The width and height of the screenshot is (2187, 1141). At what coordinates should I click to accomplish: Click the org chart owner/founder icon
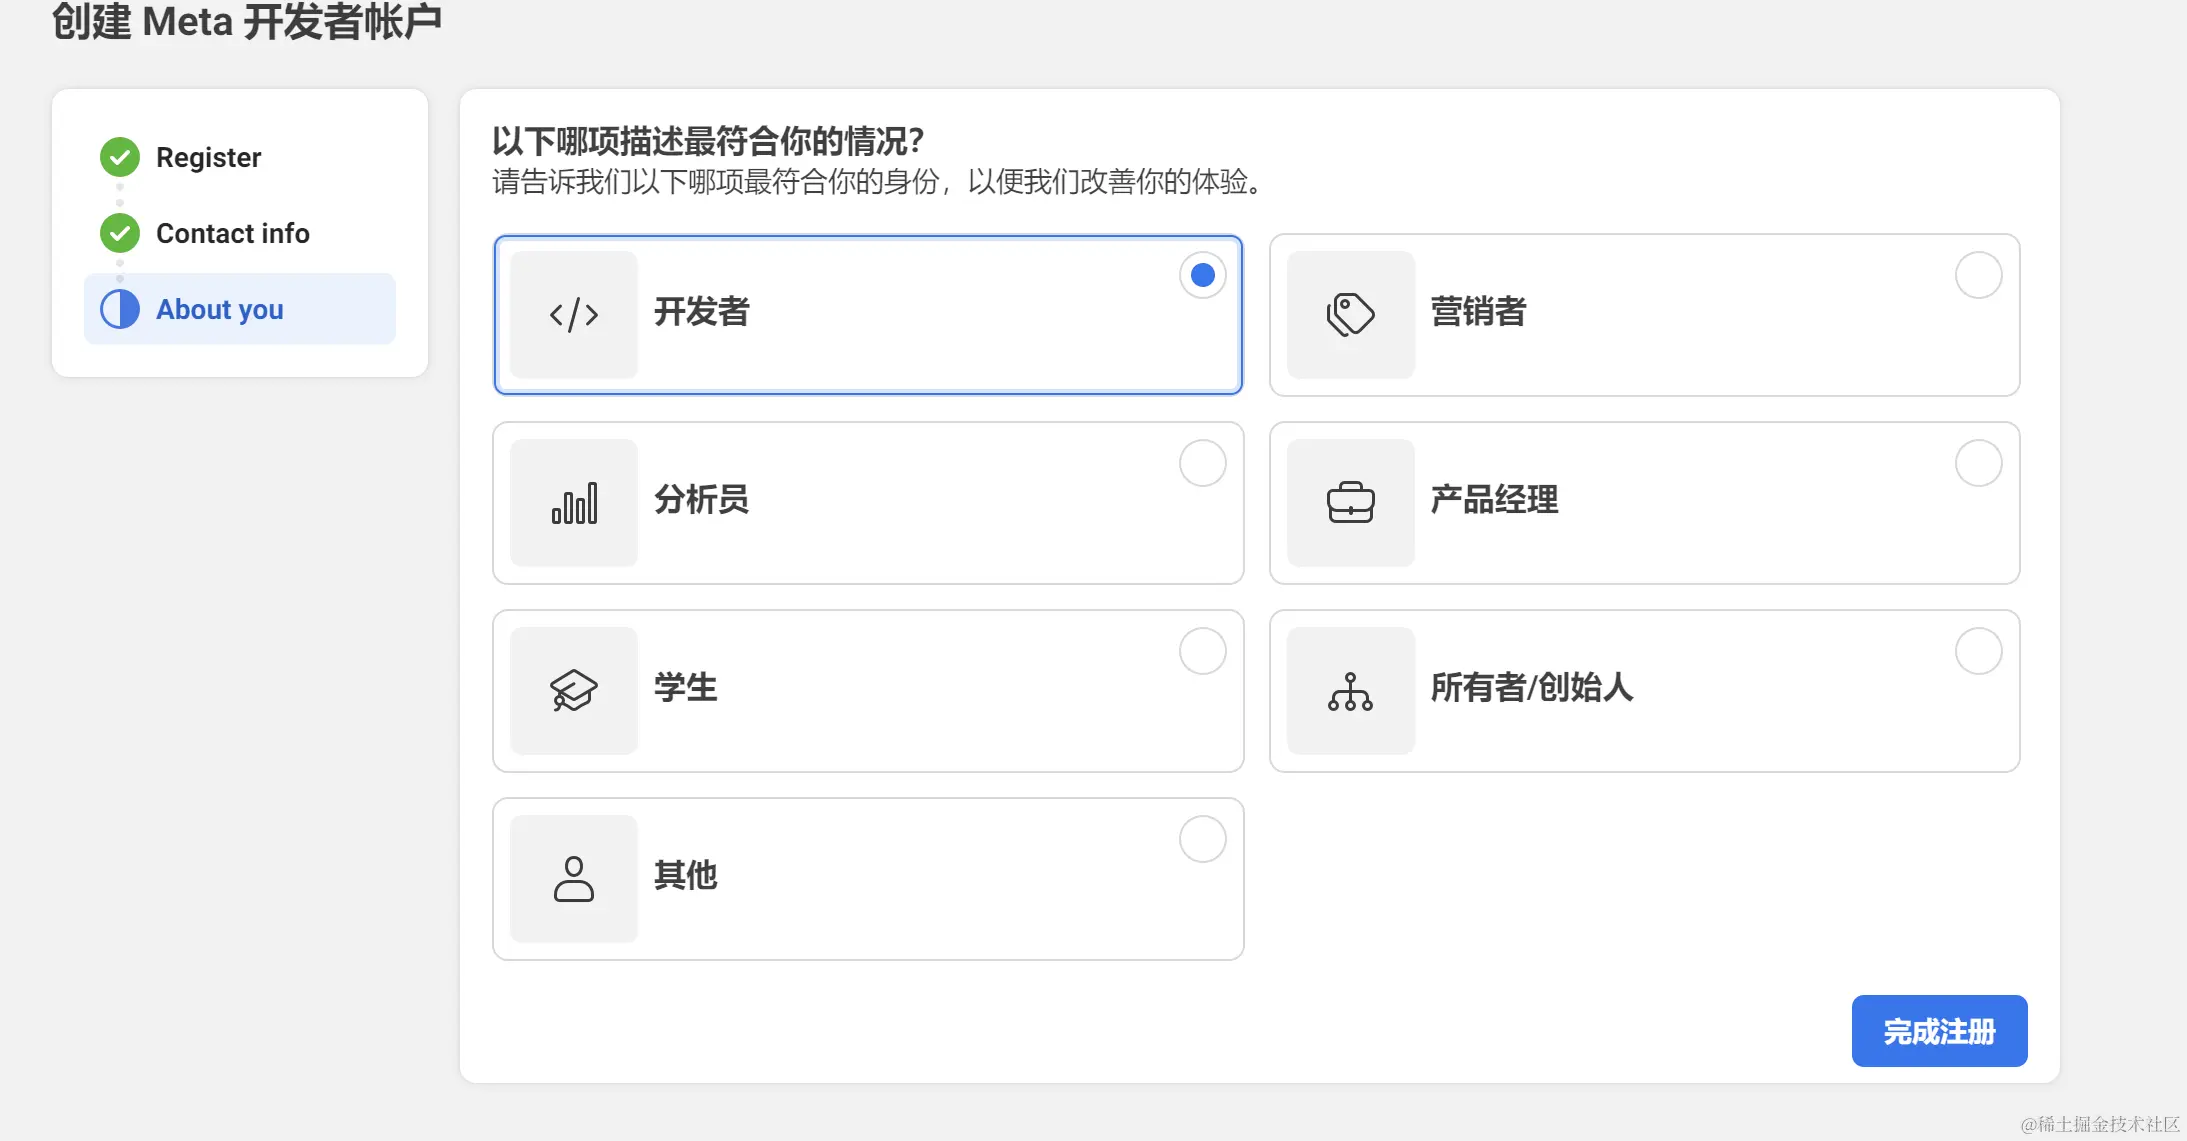(x=1350, y=691)
